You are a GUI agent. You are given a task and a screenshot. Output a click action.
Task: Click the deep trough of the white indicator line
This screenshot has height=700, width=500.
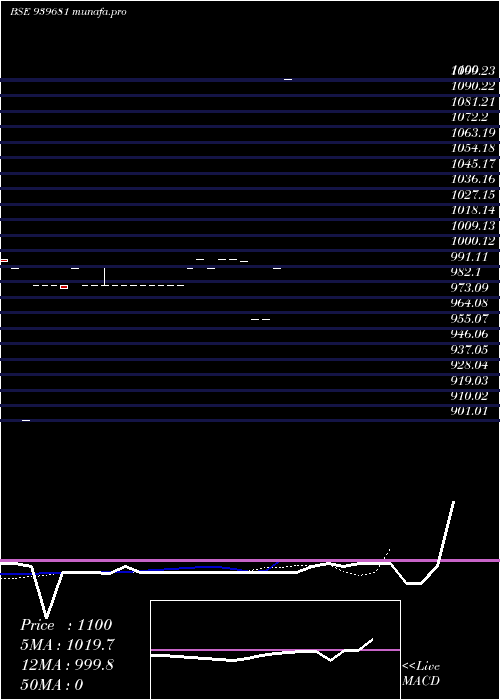[x=46, y=617]
